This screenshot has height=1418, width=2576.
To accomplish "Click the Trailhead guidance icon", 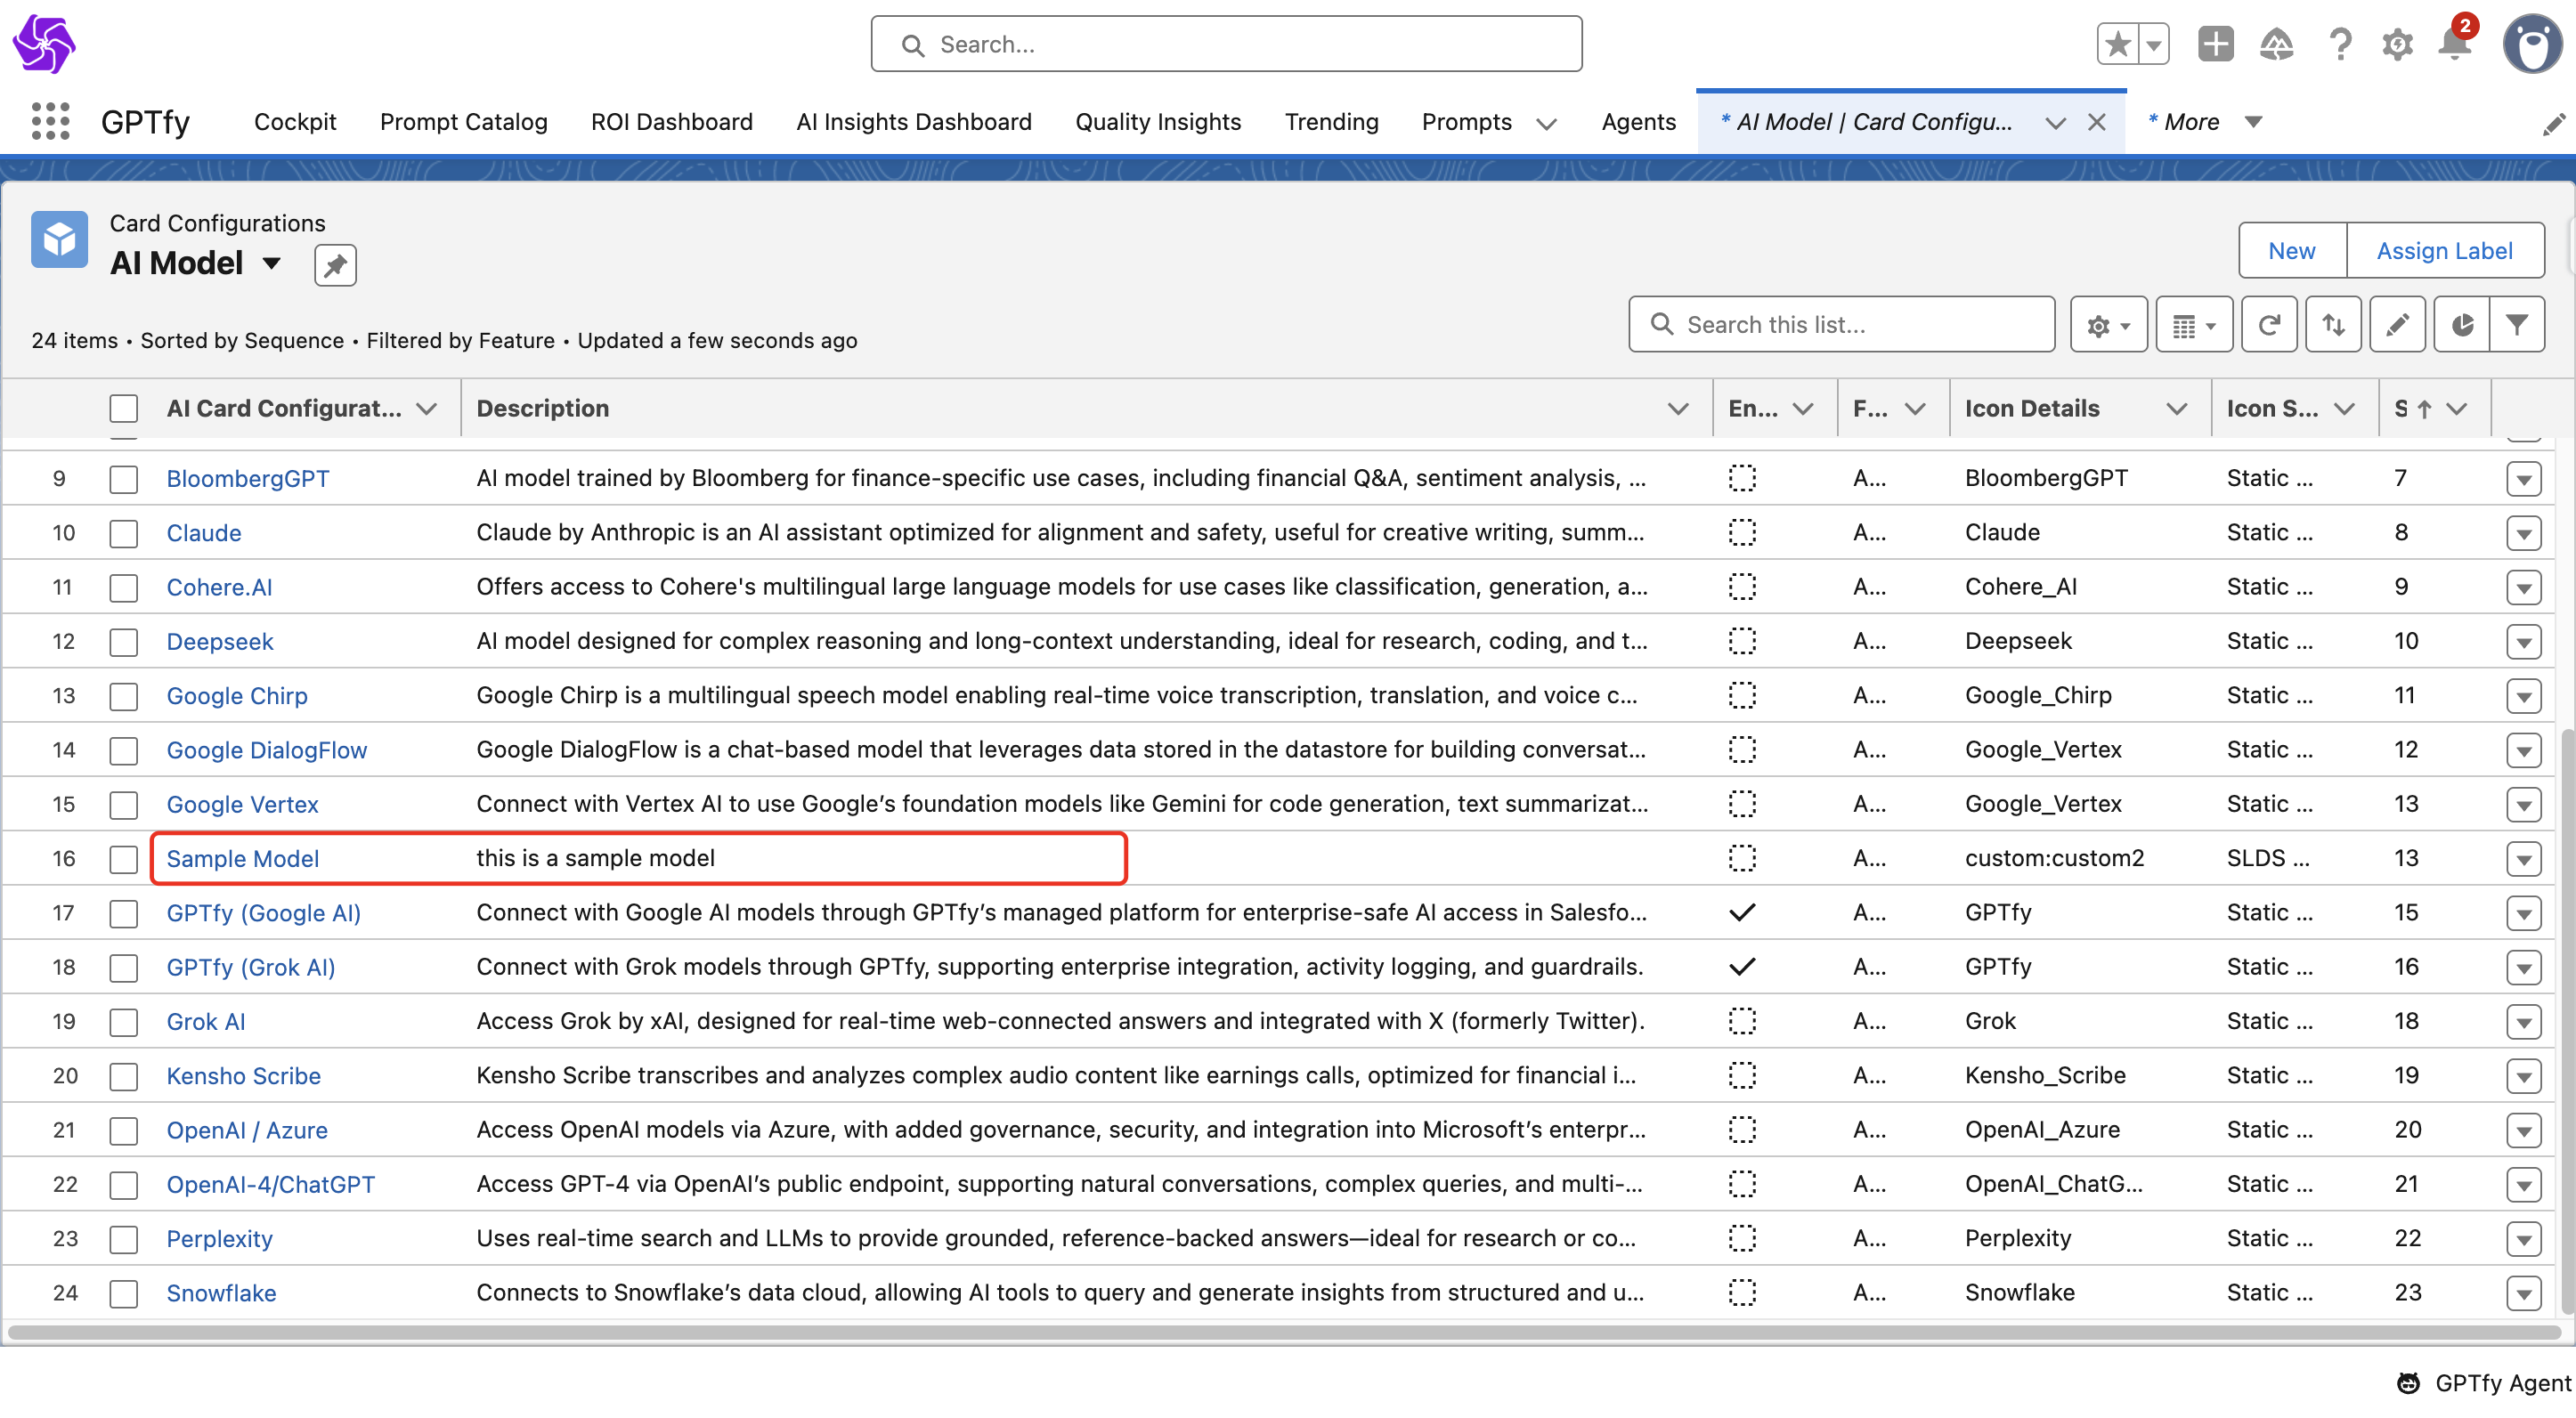I will 2276,44.
